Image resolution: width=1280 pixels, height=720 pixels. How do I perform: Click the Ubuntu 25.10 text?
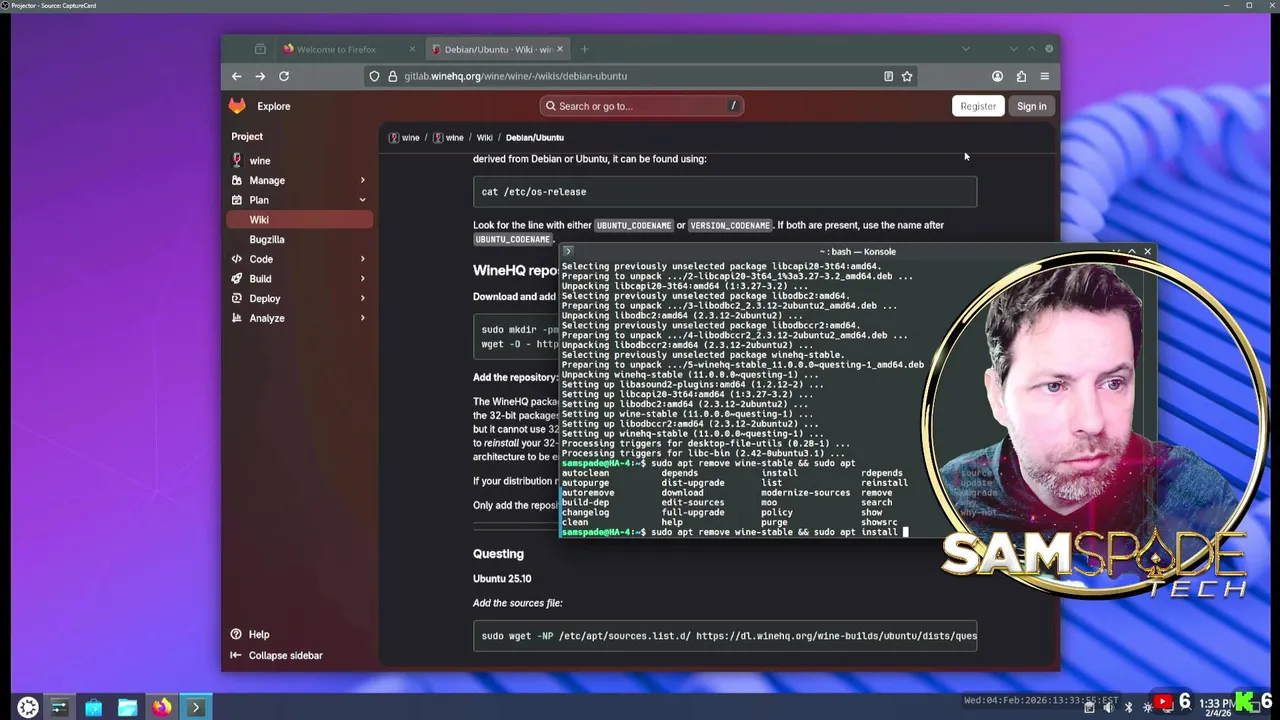502,578
